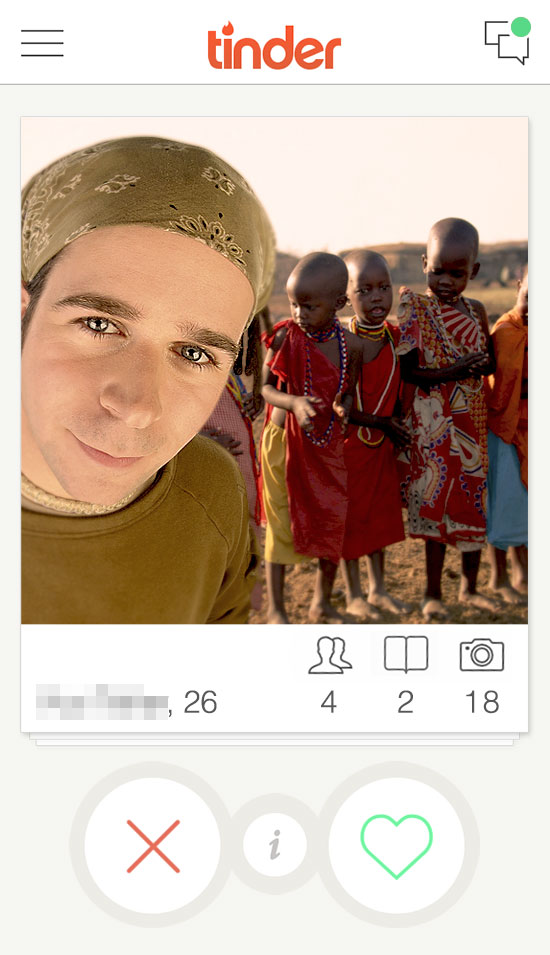Click the shared interests count 2
Image resolution: width=550 pixels, height=955 pixels.
coord(406,702)
